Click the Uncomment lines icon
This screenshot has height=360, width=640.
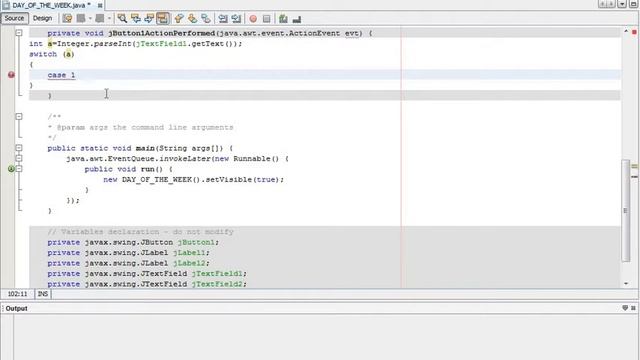point(297,19)
